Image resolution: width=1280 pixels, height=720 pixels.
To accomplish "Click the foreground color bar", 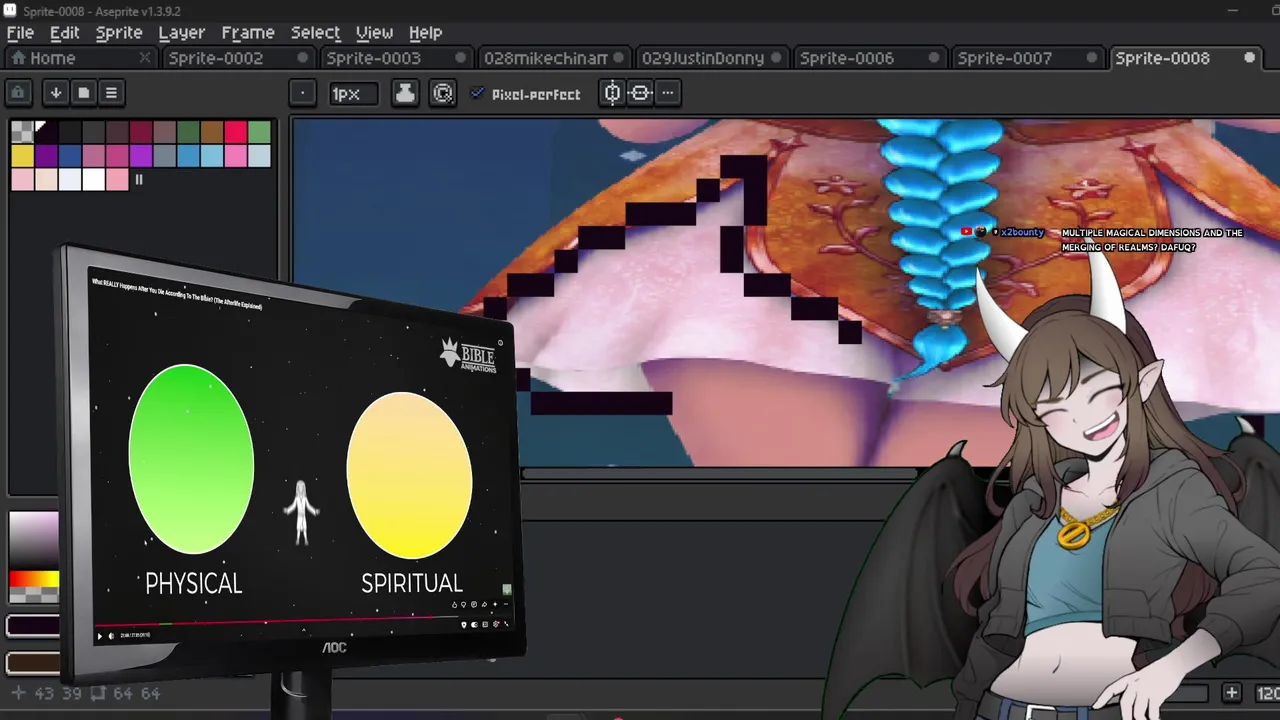I will (x=33, y=627).
